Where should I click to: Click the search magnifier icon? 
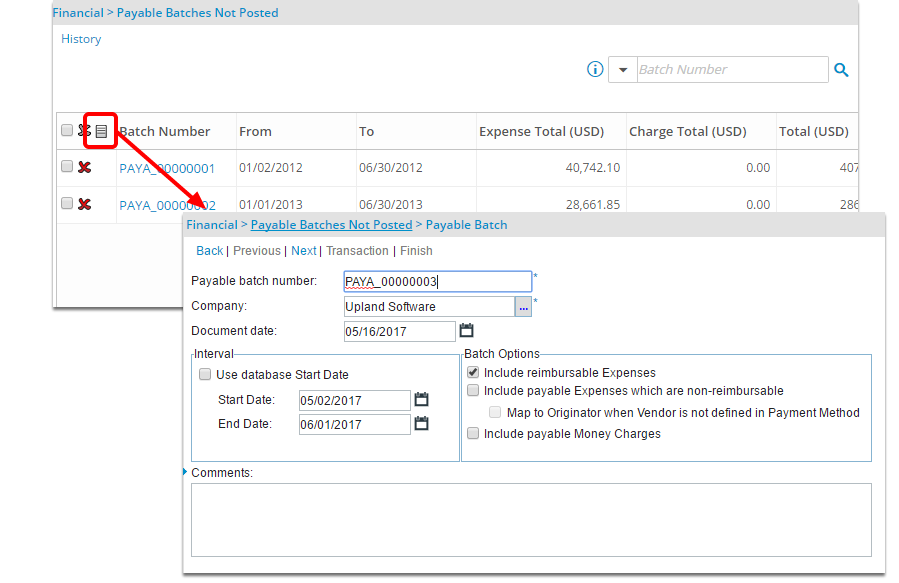point(842,70)
